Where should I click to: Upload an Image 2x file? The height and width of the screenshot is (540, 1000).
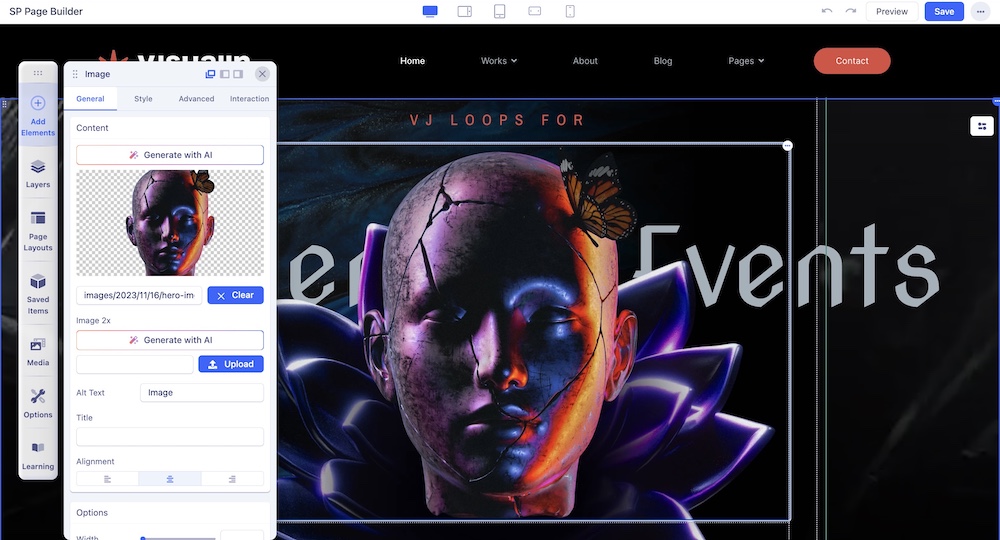pos(231,364)
